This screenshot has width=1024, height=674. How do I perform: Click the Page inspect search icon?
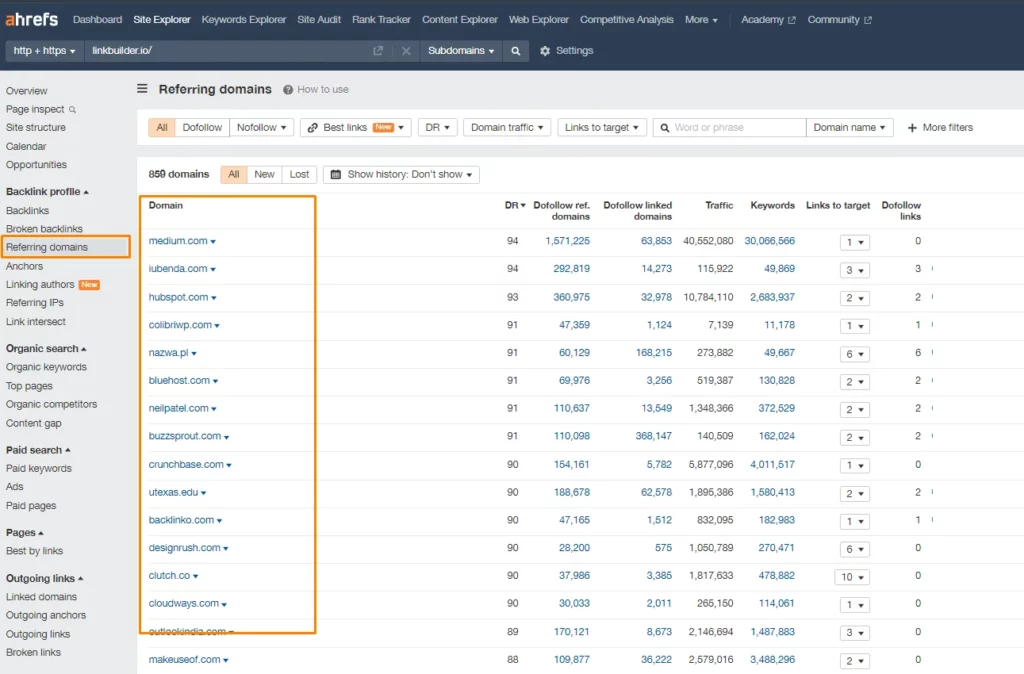tap(72, 110)
